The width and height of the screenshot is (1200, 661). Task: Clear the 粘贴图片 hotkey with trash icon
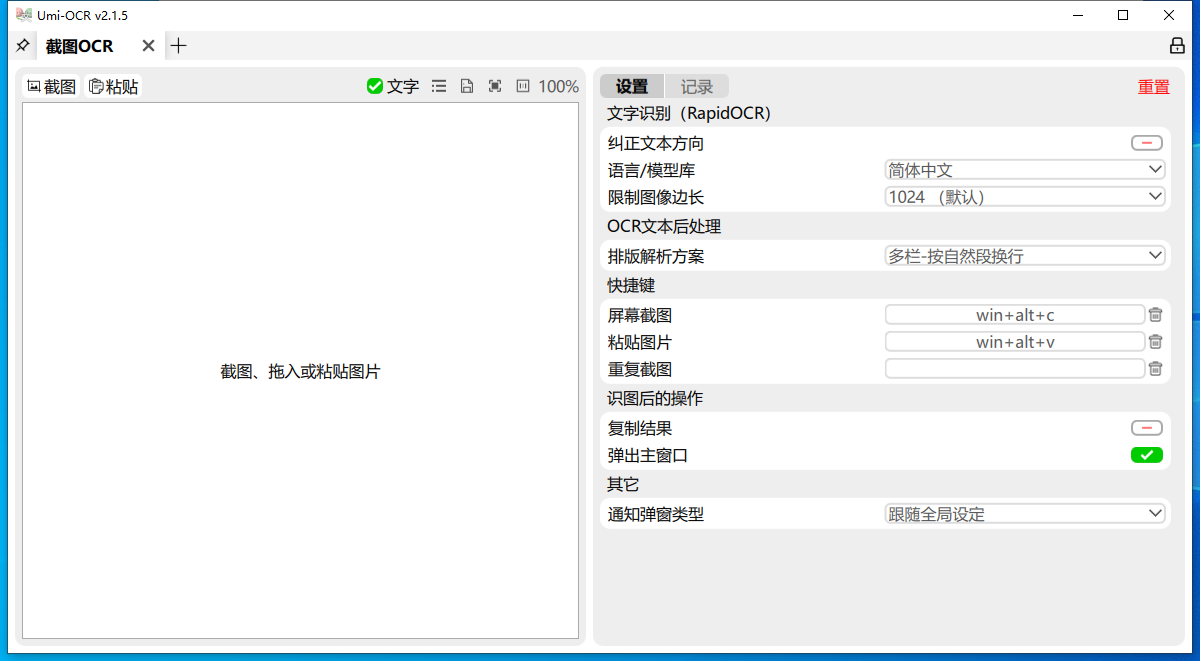[1156, 342]
